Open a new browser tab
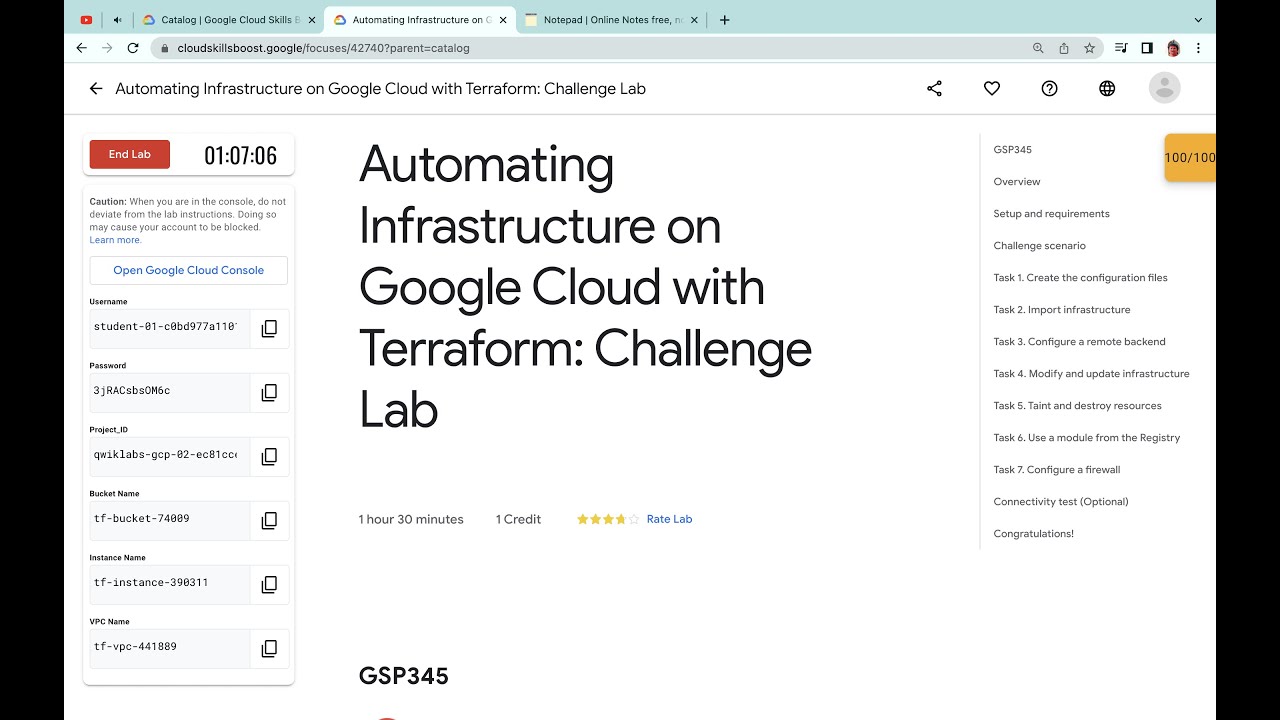The image size is (1280, 720). (725, 20)
